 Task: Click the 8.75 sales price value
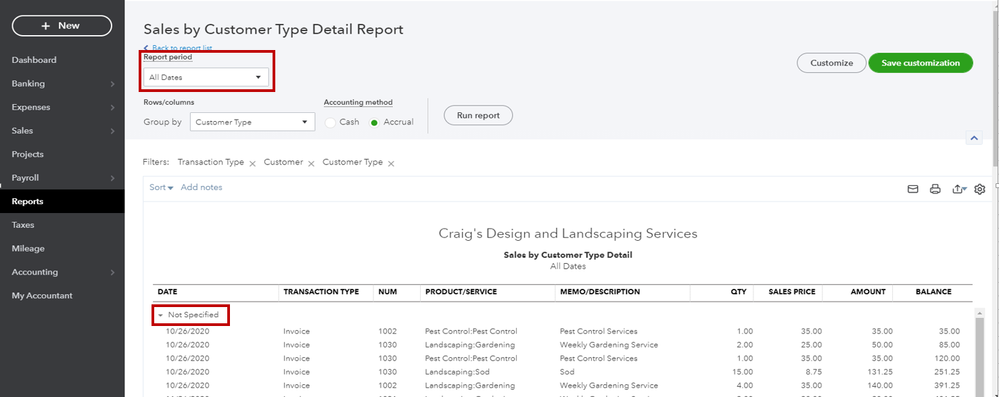(x=814, y=372)
